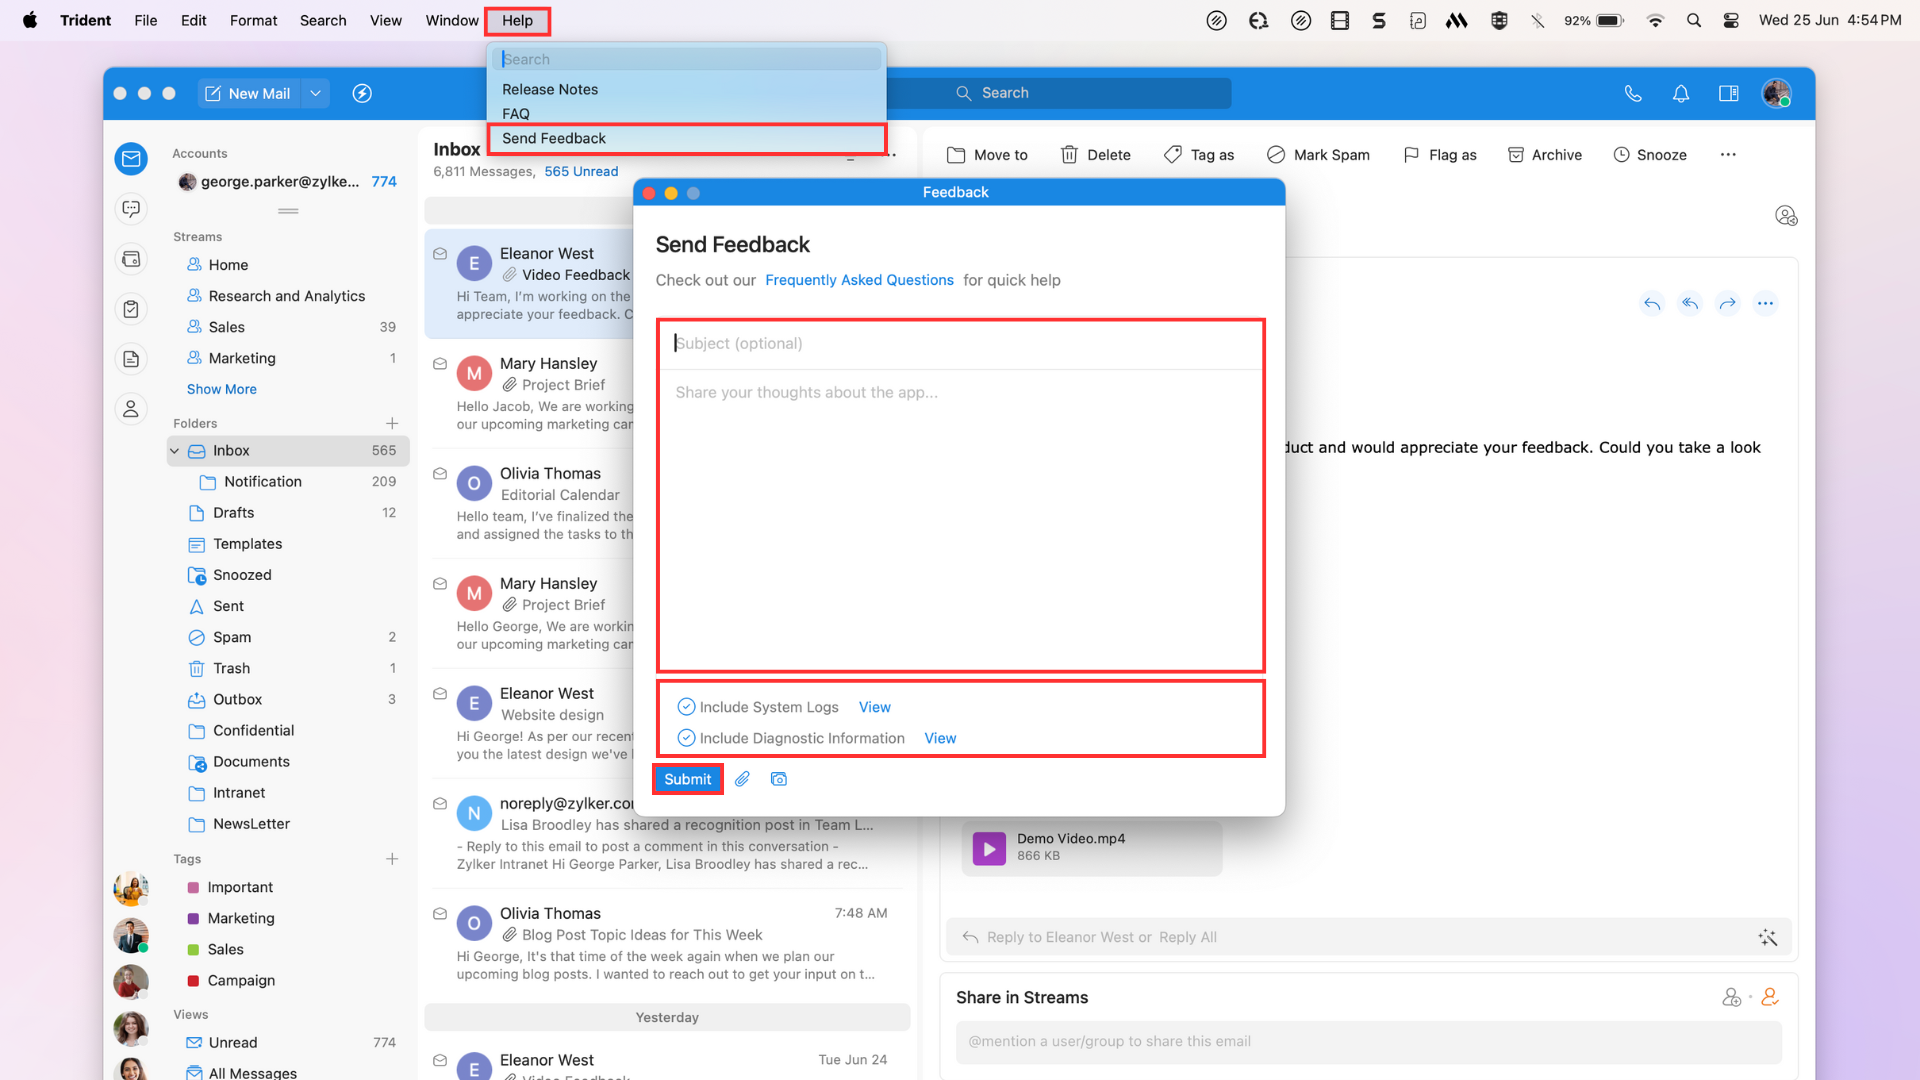
Task: Expand streams with Show More
Action: tap(222, 389)
